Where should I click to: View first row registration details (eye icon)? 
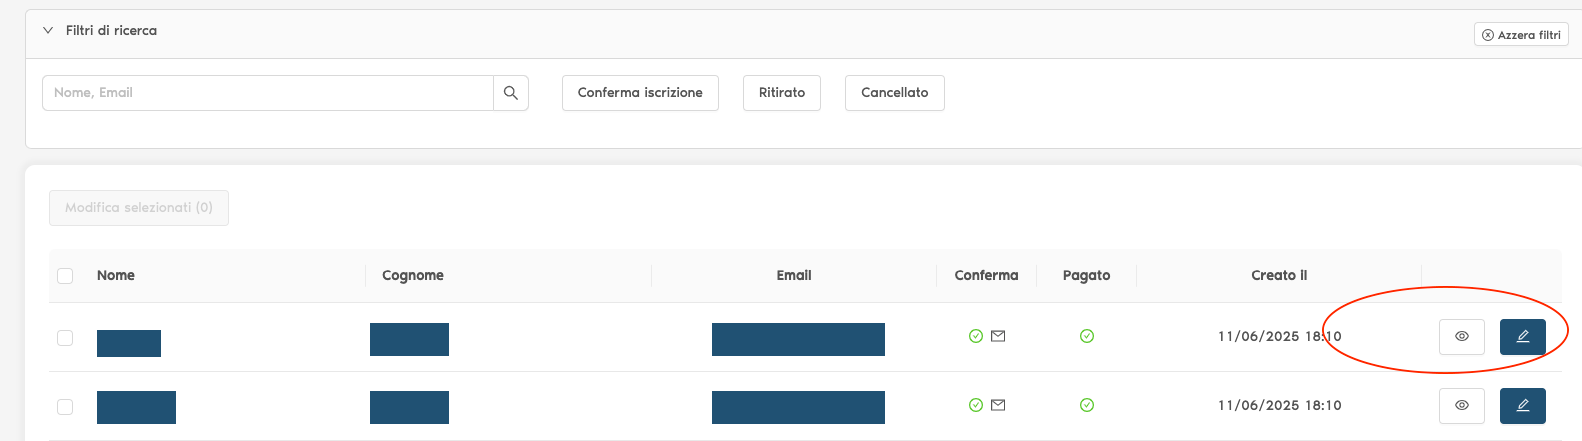coord(1461,337)
